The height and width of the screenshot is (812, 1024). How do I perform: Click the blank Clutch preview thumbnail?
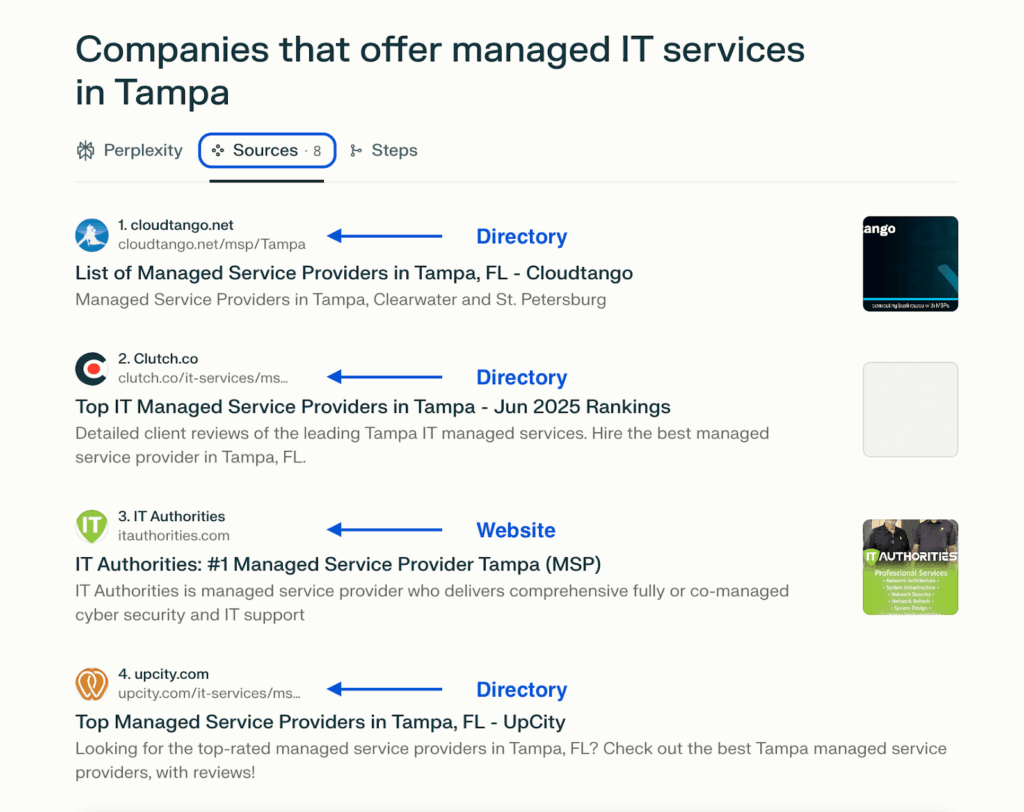coord(910,410)
